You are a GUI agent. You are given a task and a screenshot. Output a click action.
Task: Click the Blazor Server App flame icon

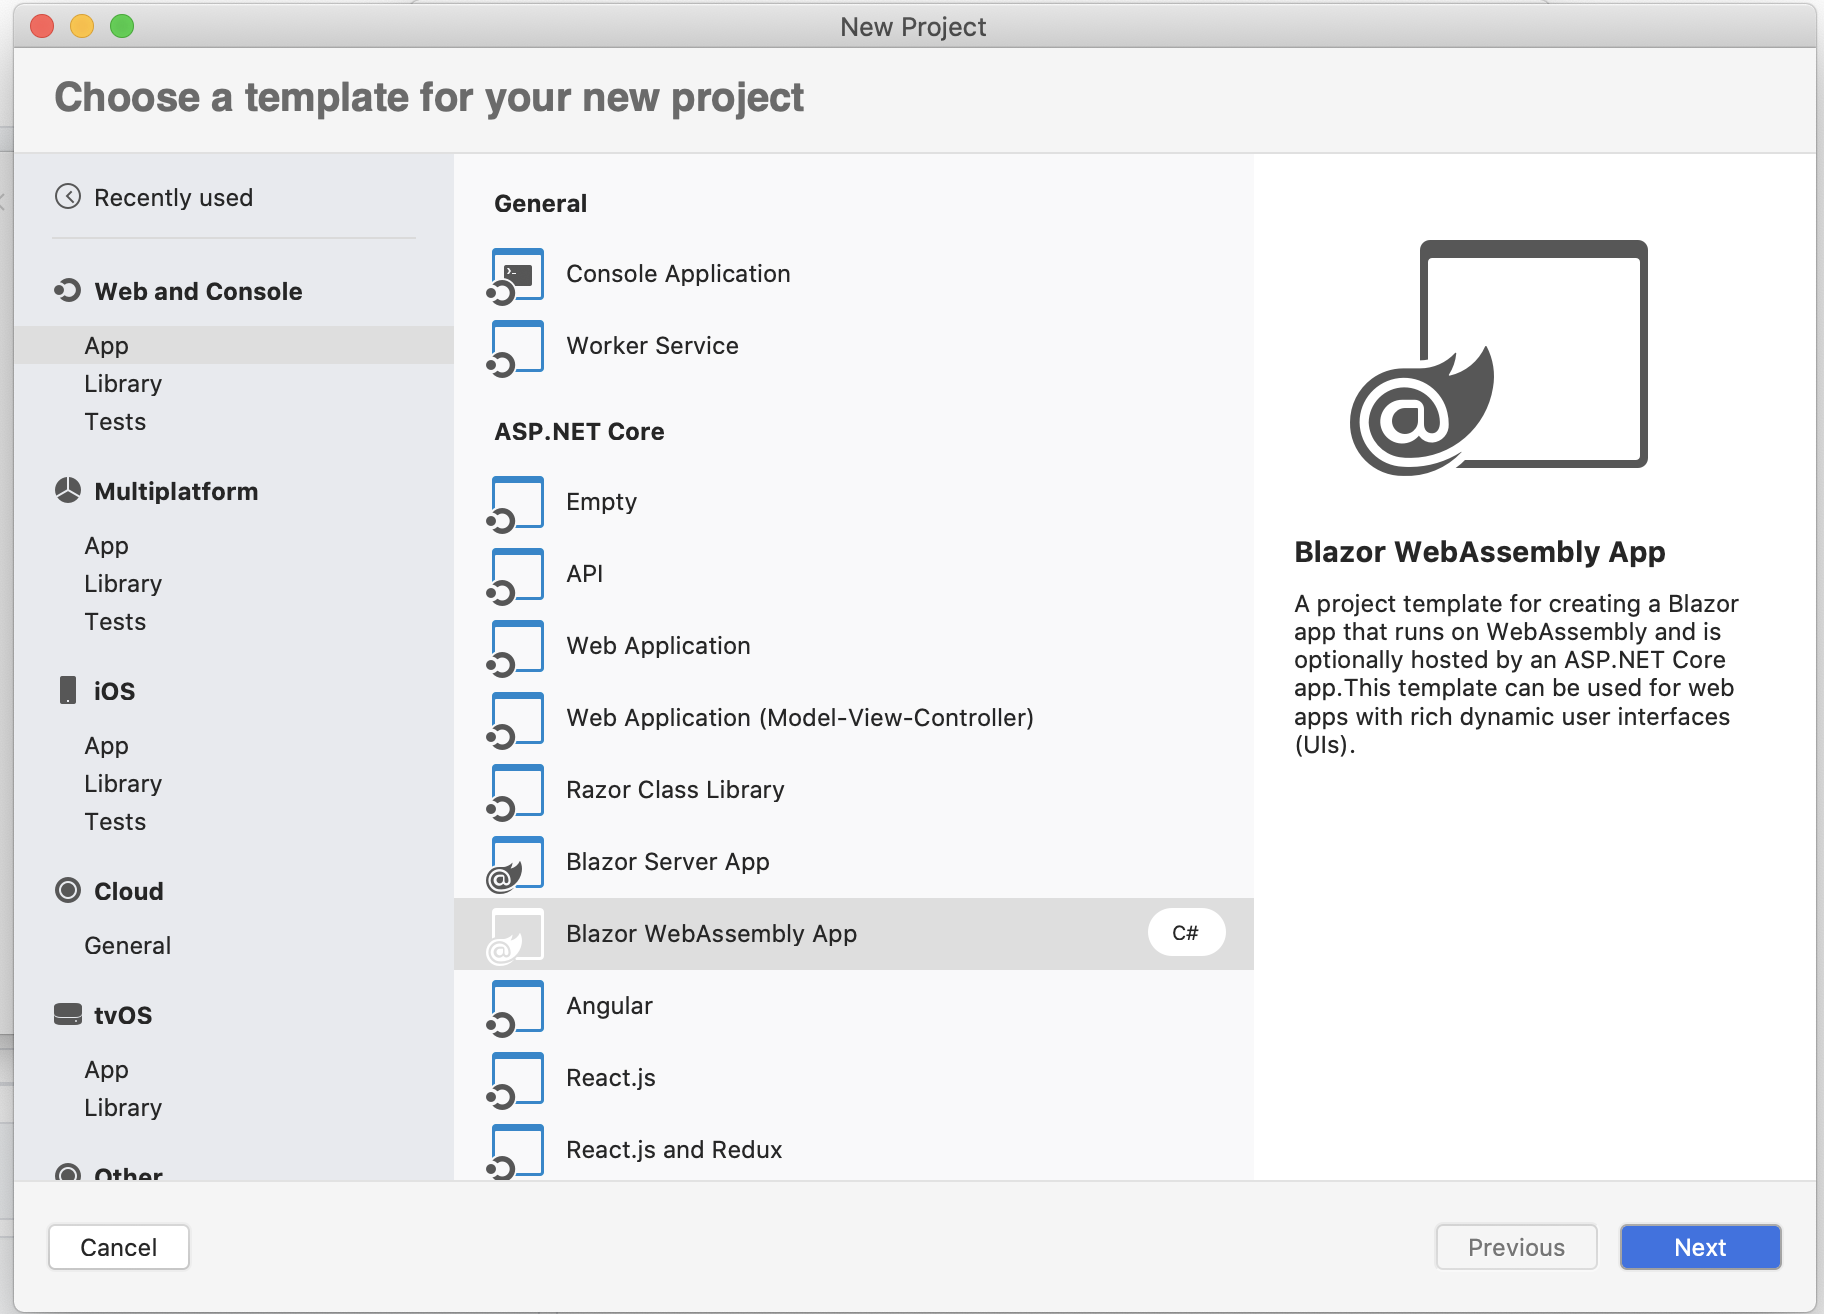(516, 862)
